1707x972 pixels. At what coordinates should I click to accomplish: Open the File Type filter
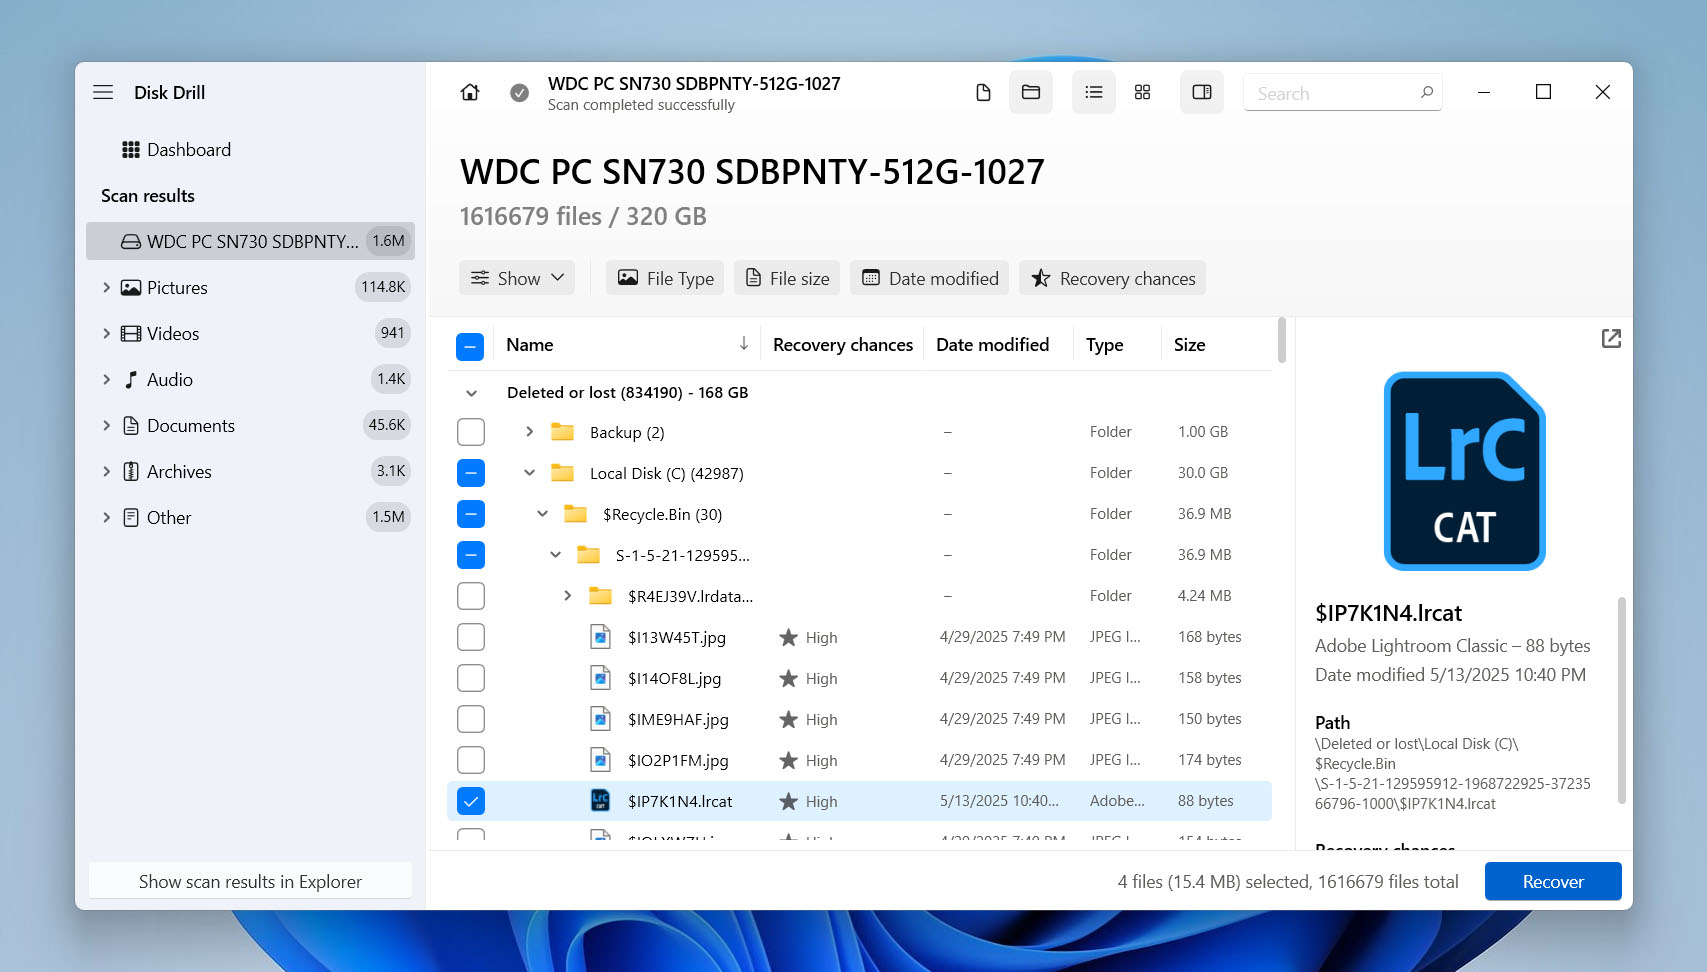[665, 278]
